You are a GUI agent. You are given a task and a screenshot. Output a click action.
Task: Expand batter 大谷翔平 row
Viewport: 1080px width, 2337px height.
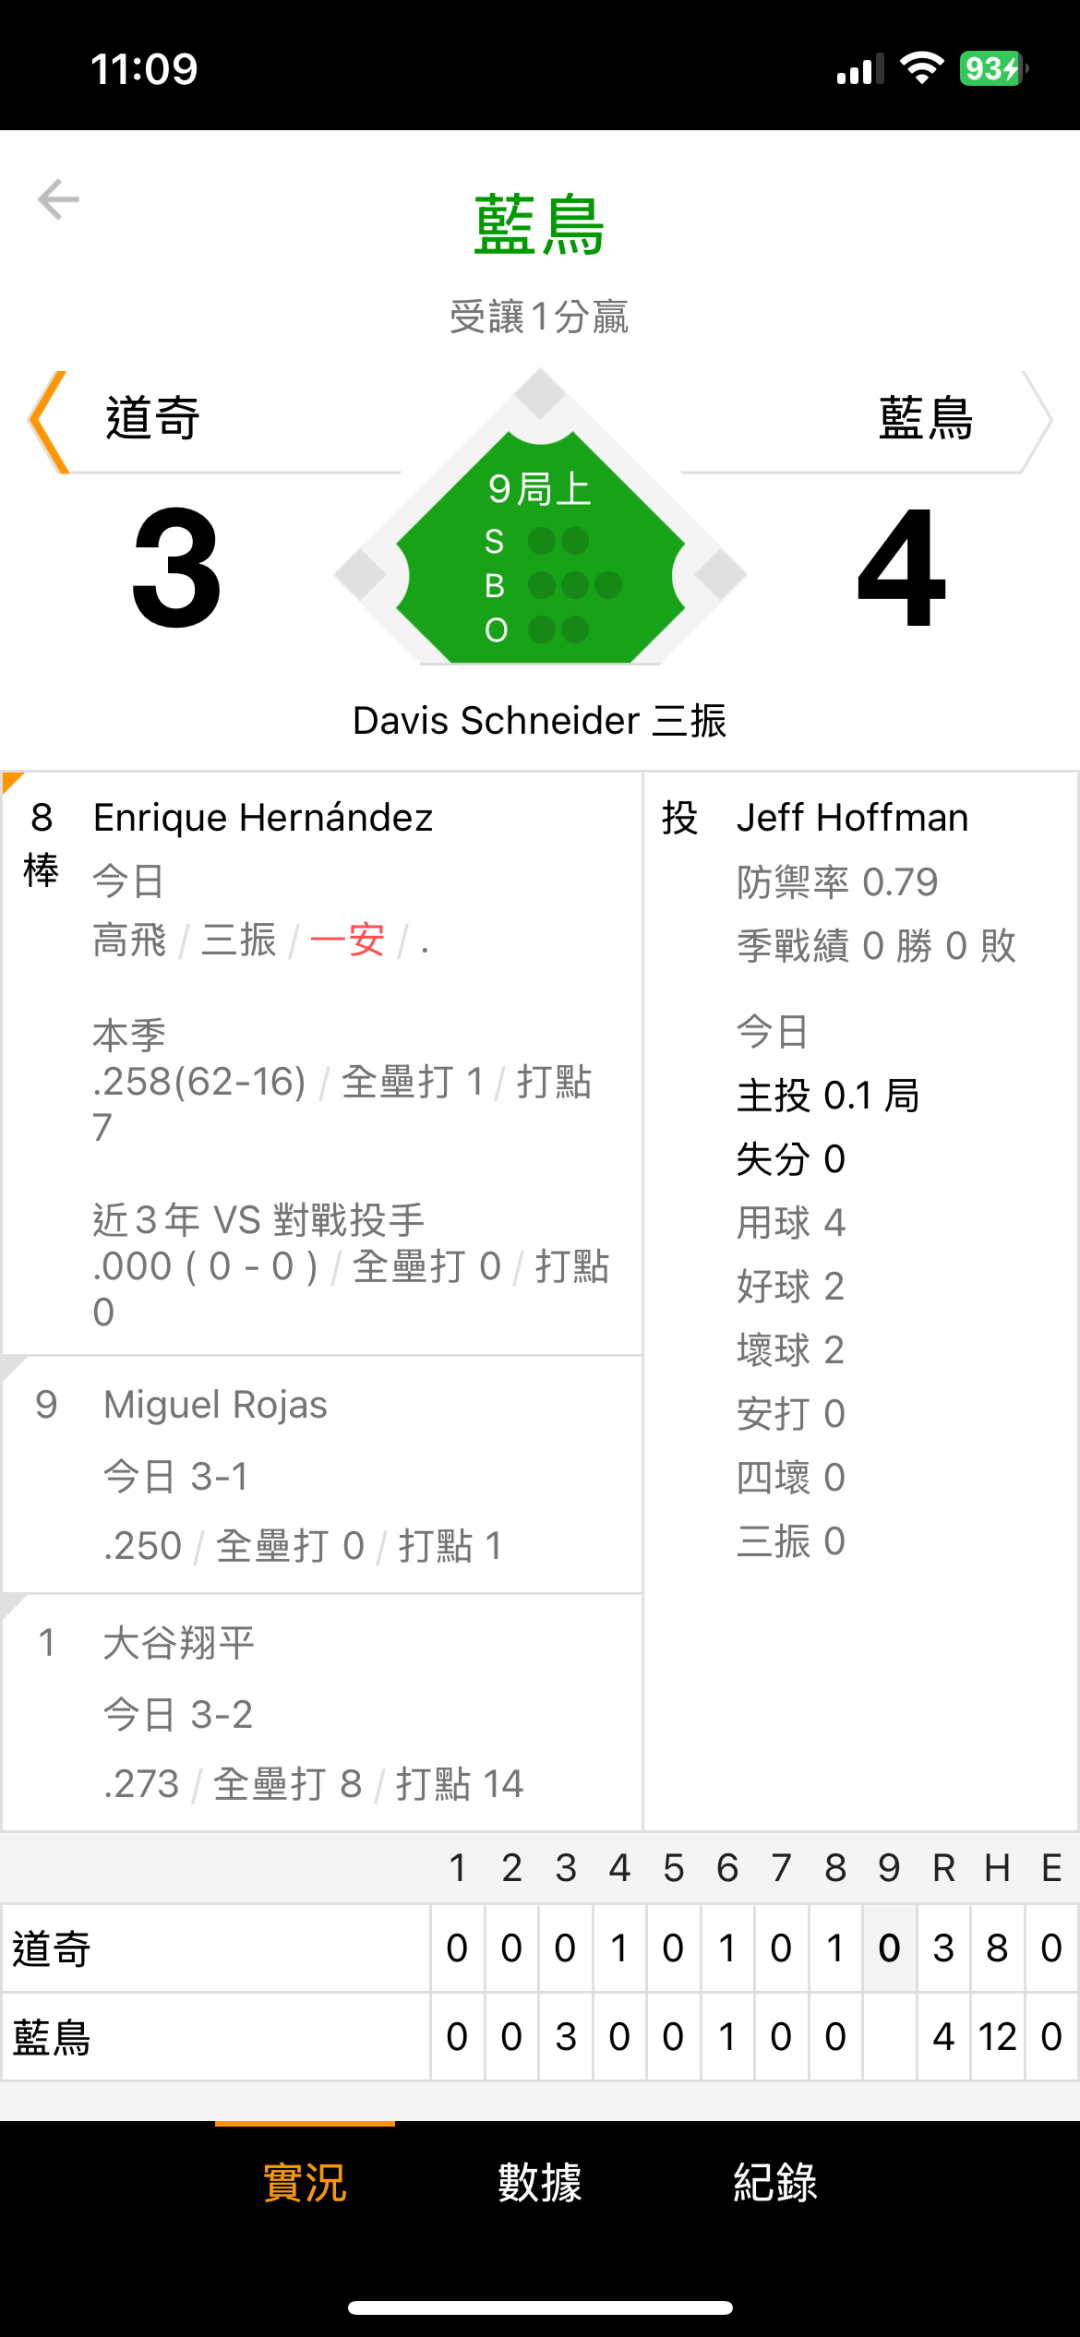(322, 1713)
